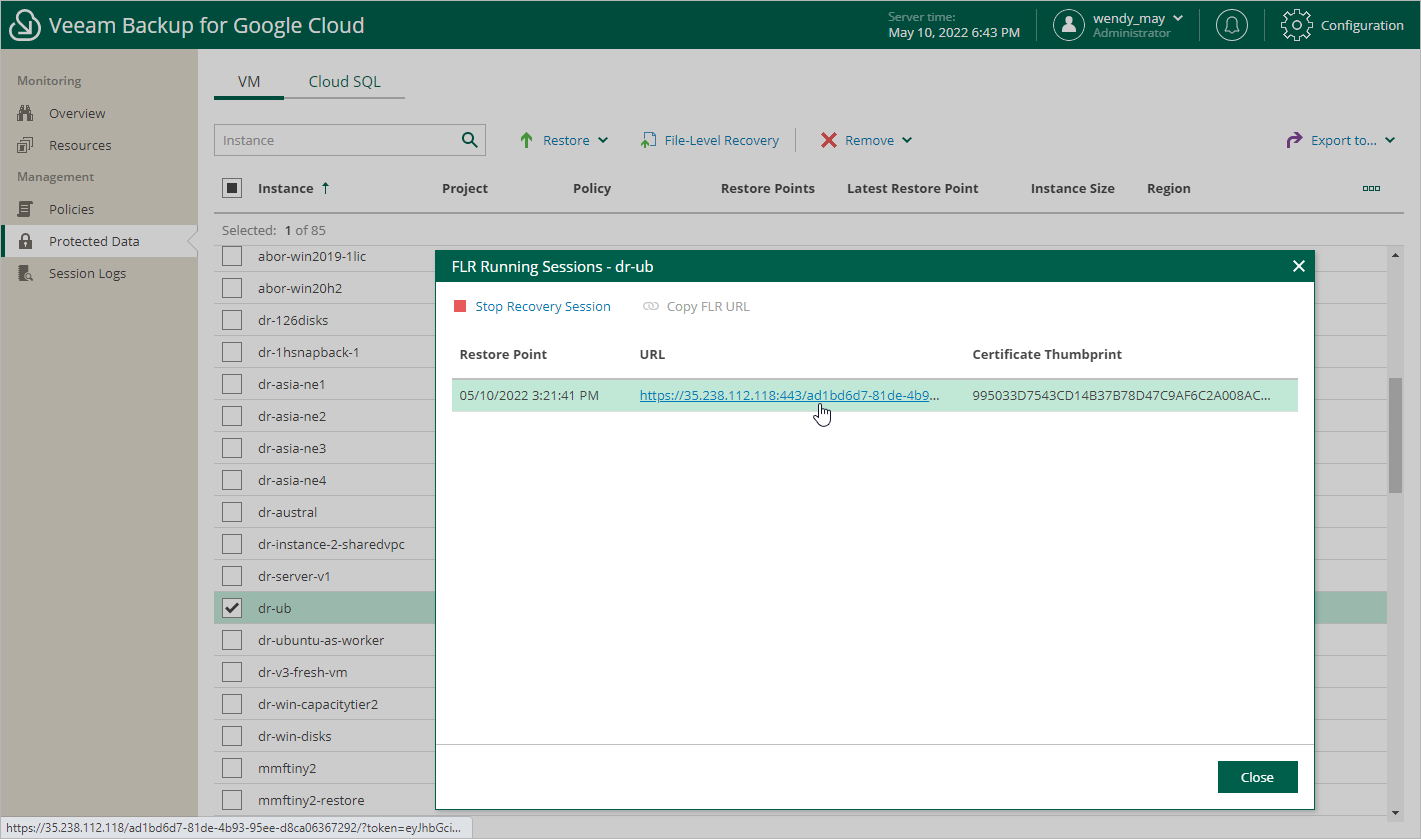Click the Session Logs icon

tap(26, 273)
